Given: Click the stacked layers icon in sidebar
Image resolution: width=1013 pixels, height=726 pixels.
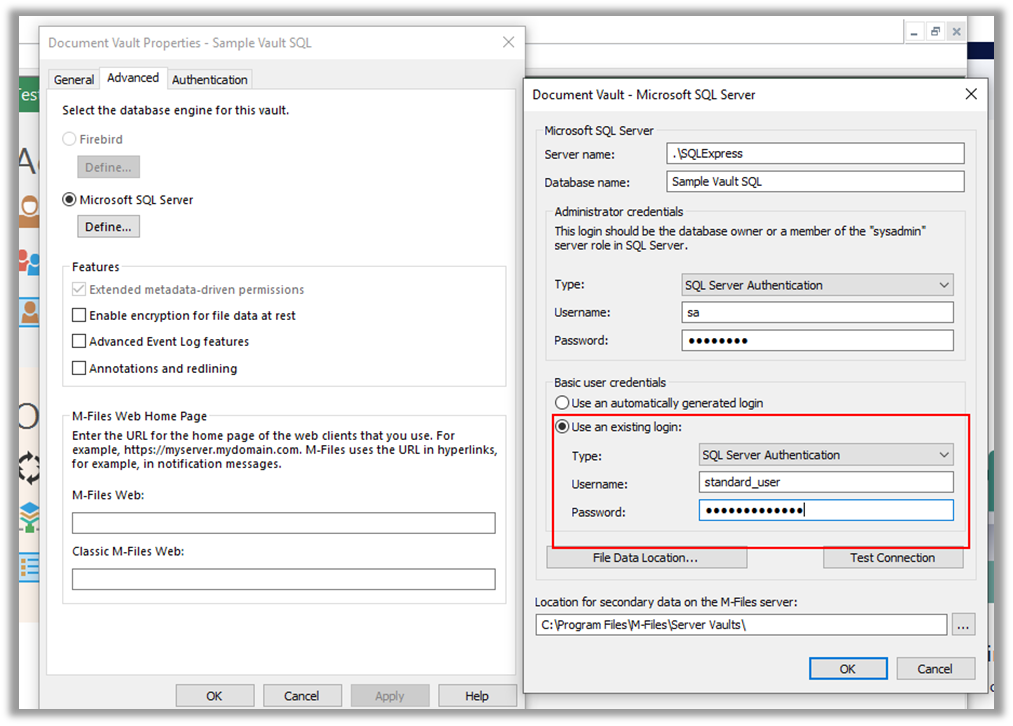Looking at the screenshot, I should tap(28, 517).
